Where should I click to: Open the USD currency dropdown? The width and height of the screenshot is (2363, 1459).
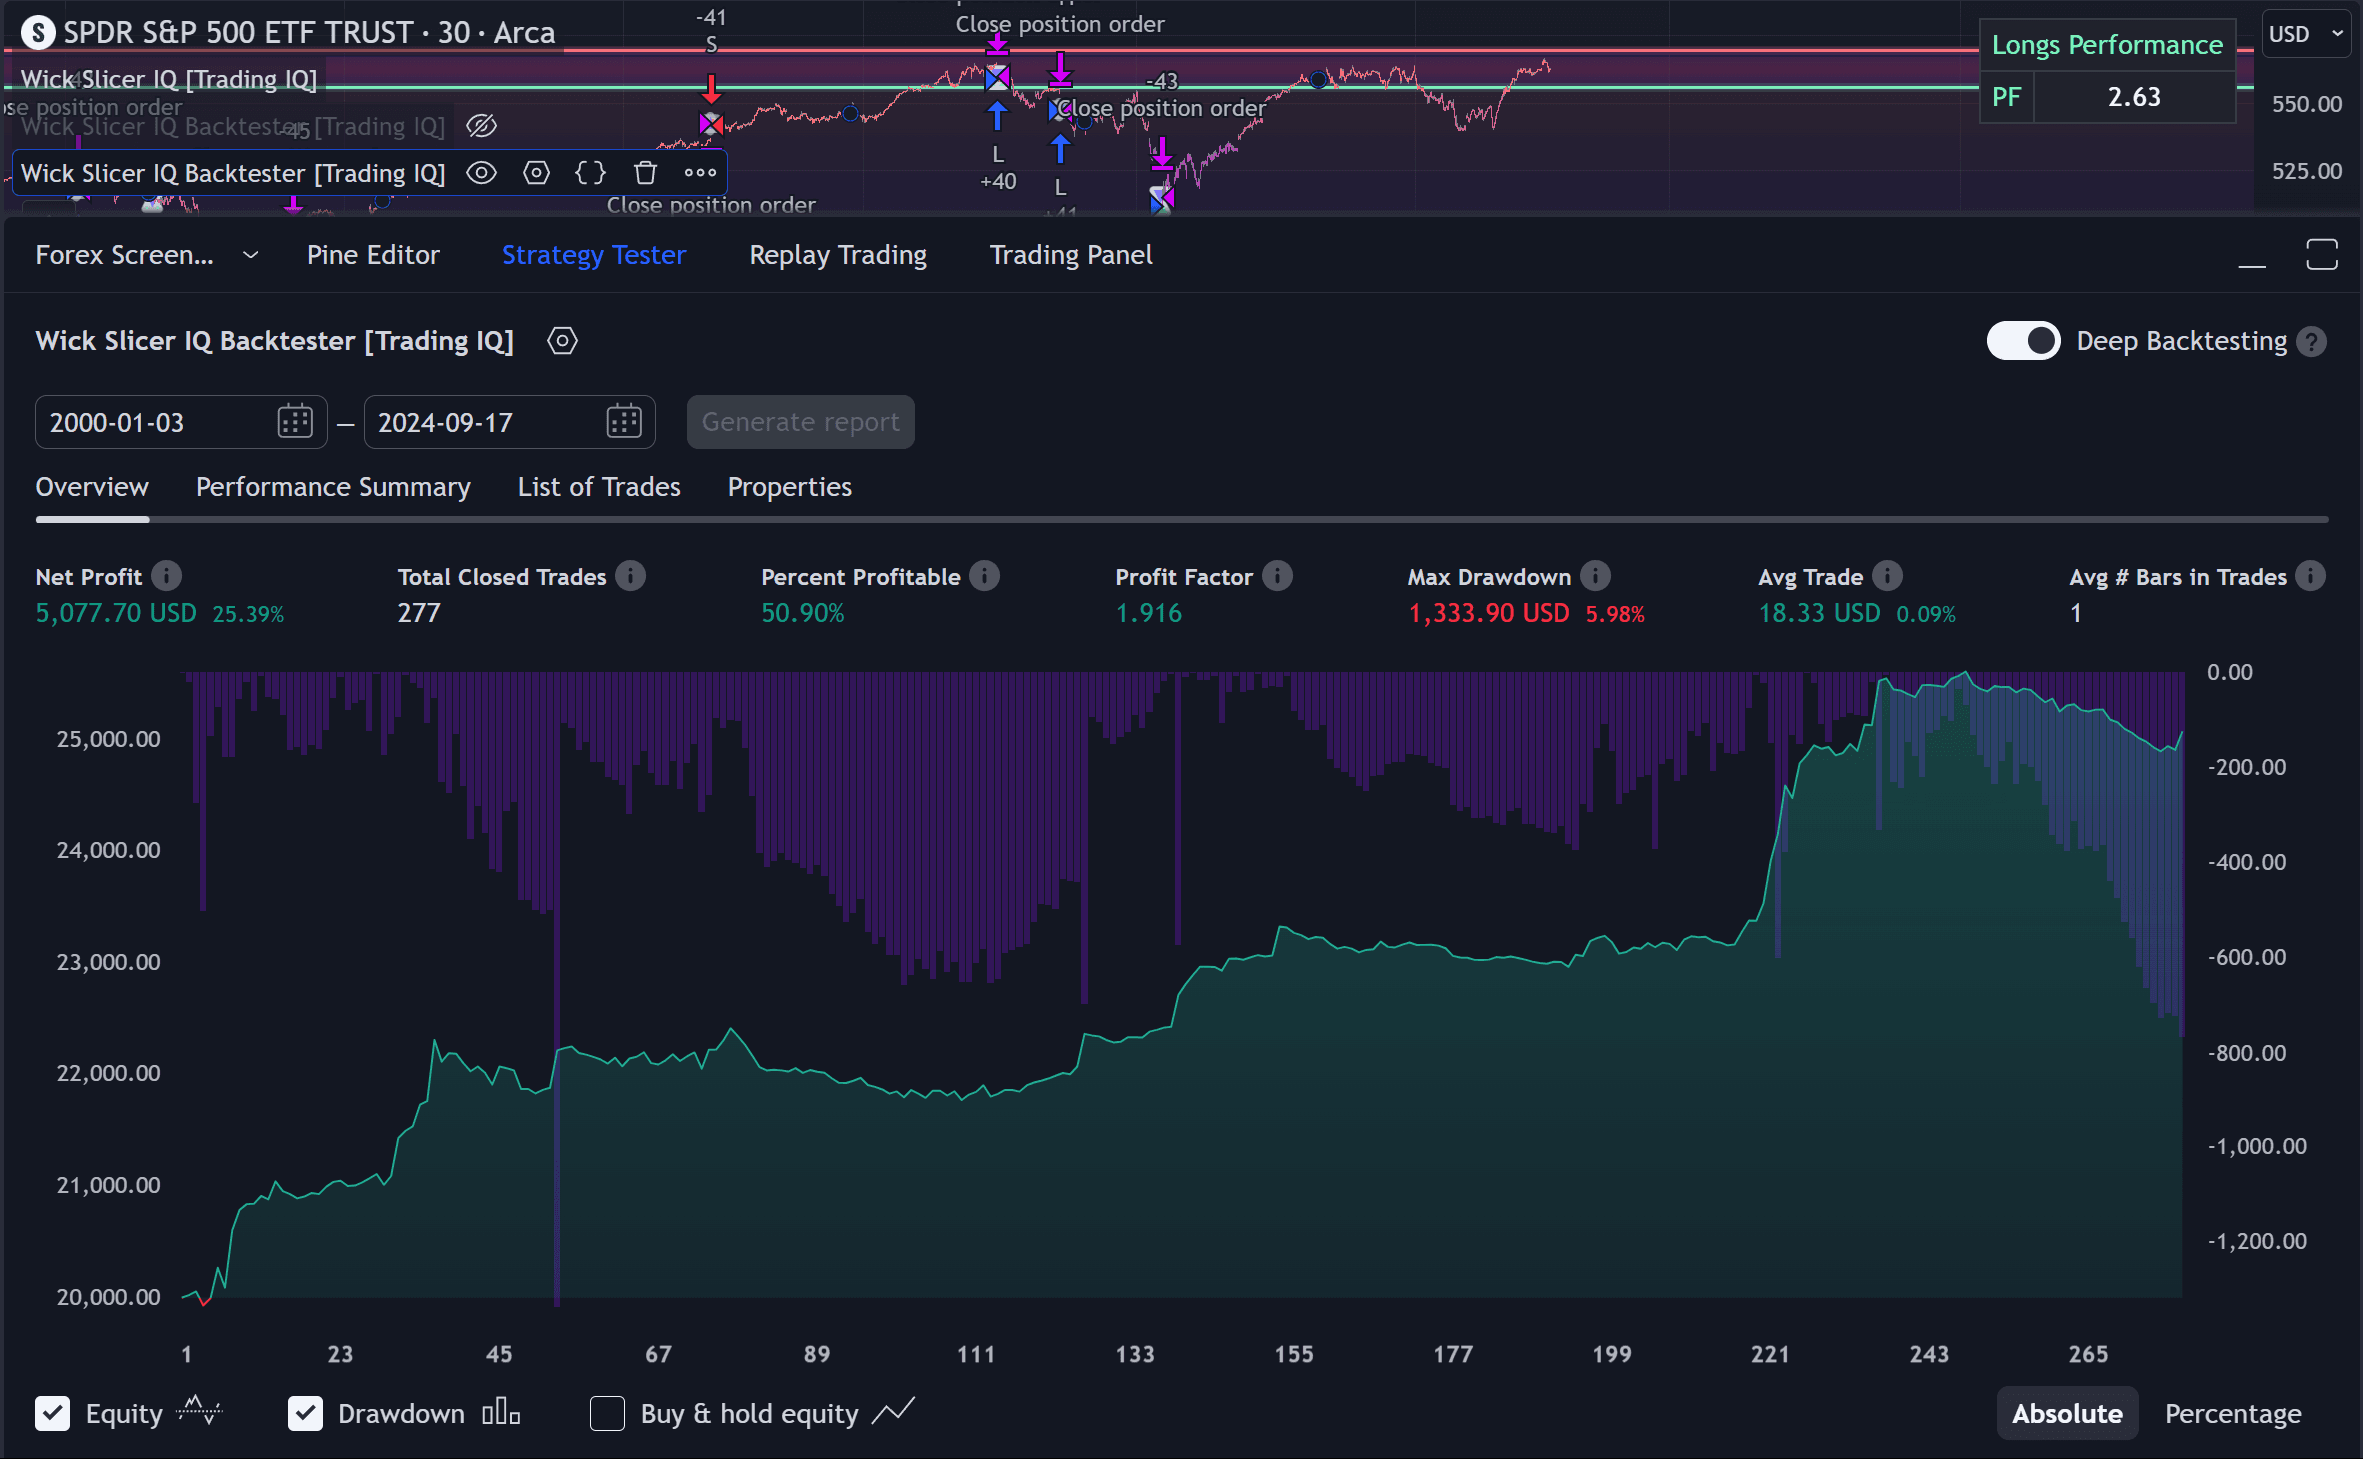tap(2306, 34)
